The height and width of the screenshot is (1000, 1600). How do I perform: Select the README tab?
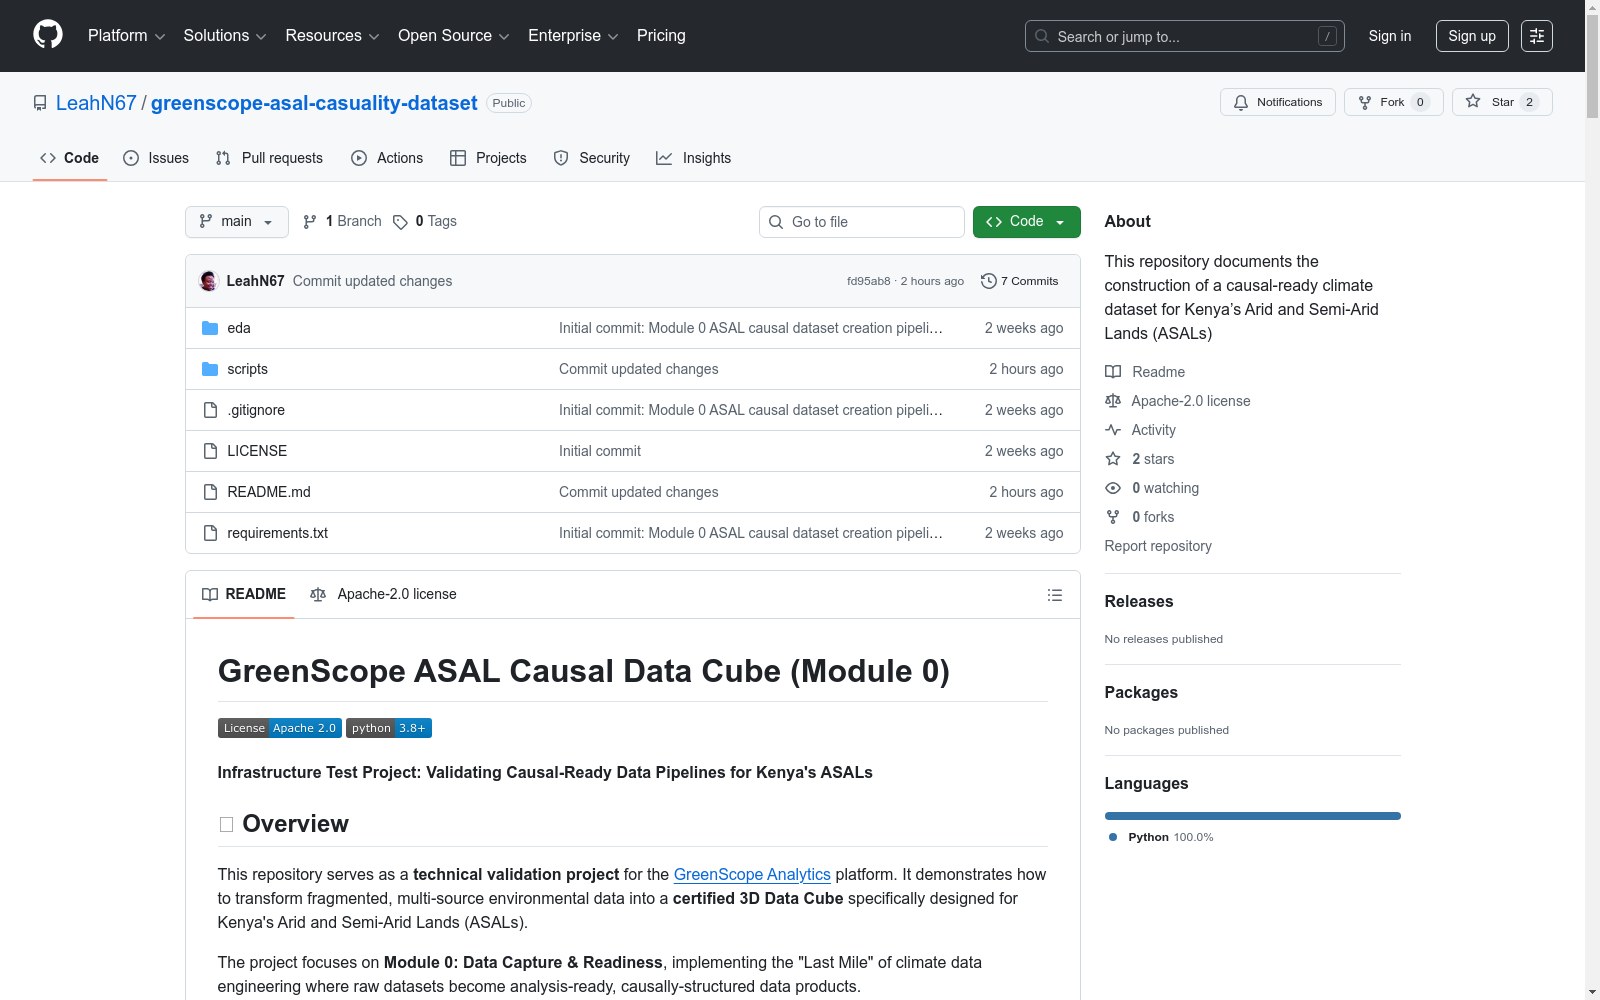244,594
